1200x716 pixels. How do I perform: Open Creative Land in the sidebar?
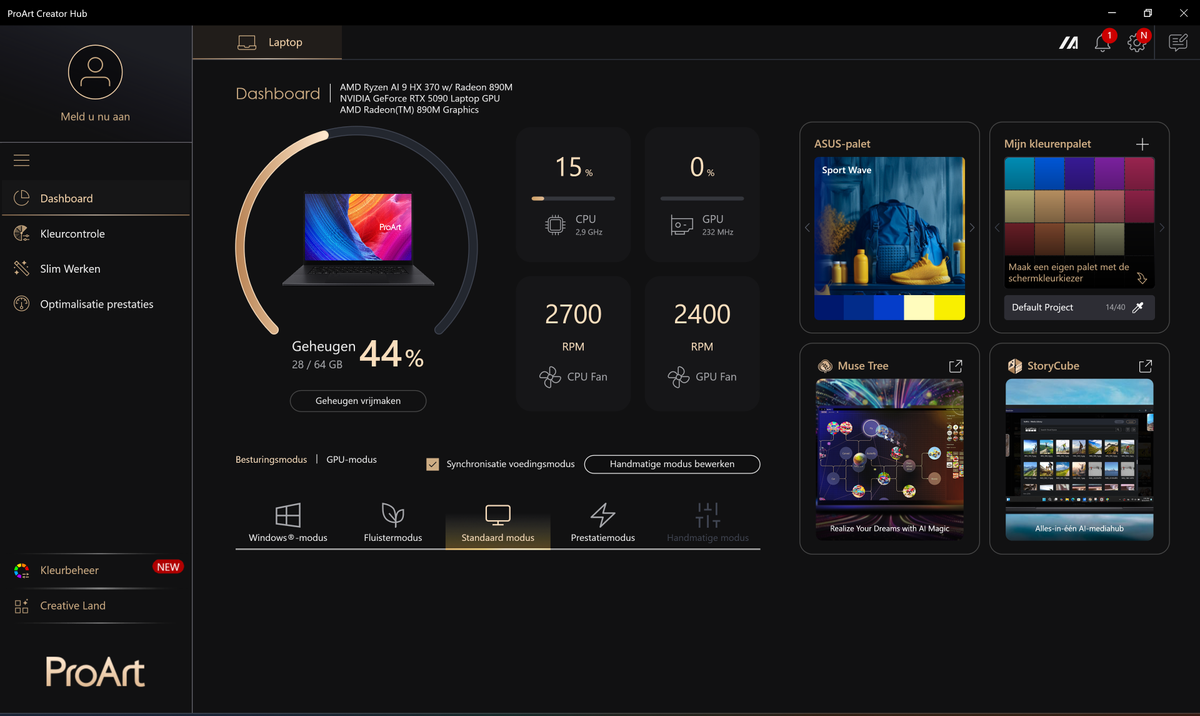point(95,606)
